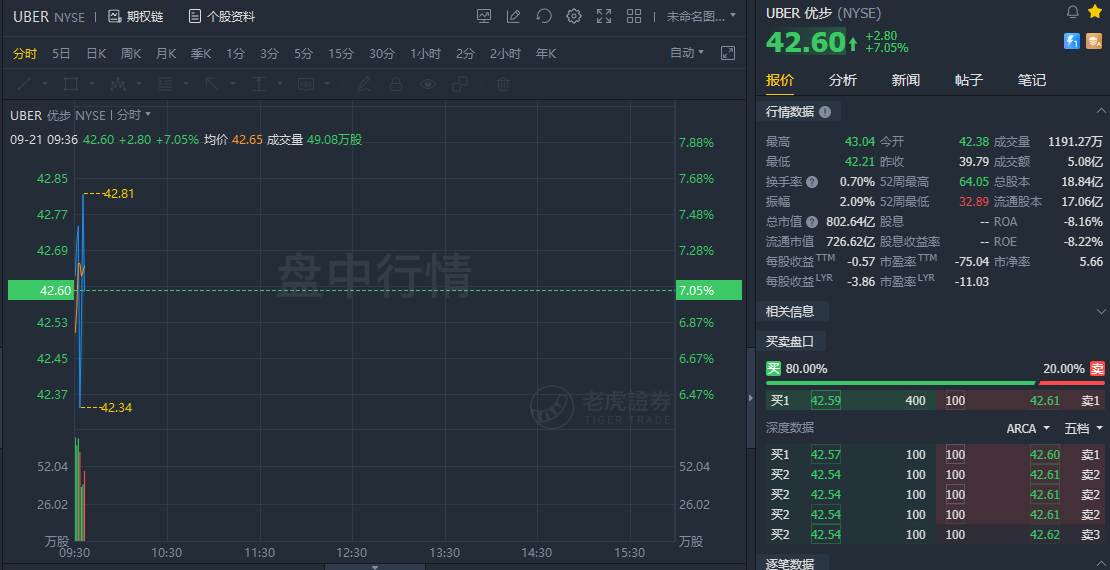Open the ARCA exchange dropdown
Image resolution: width=1110 pixels, height=570 pixels.
(1029, 428)
